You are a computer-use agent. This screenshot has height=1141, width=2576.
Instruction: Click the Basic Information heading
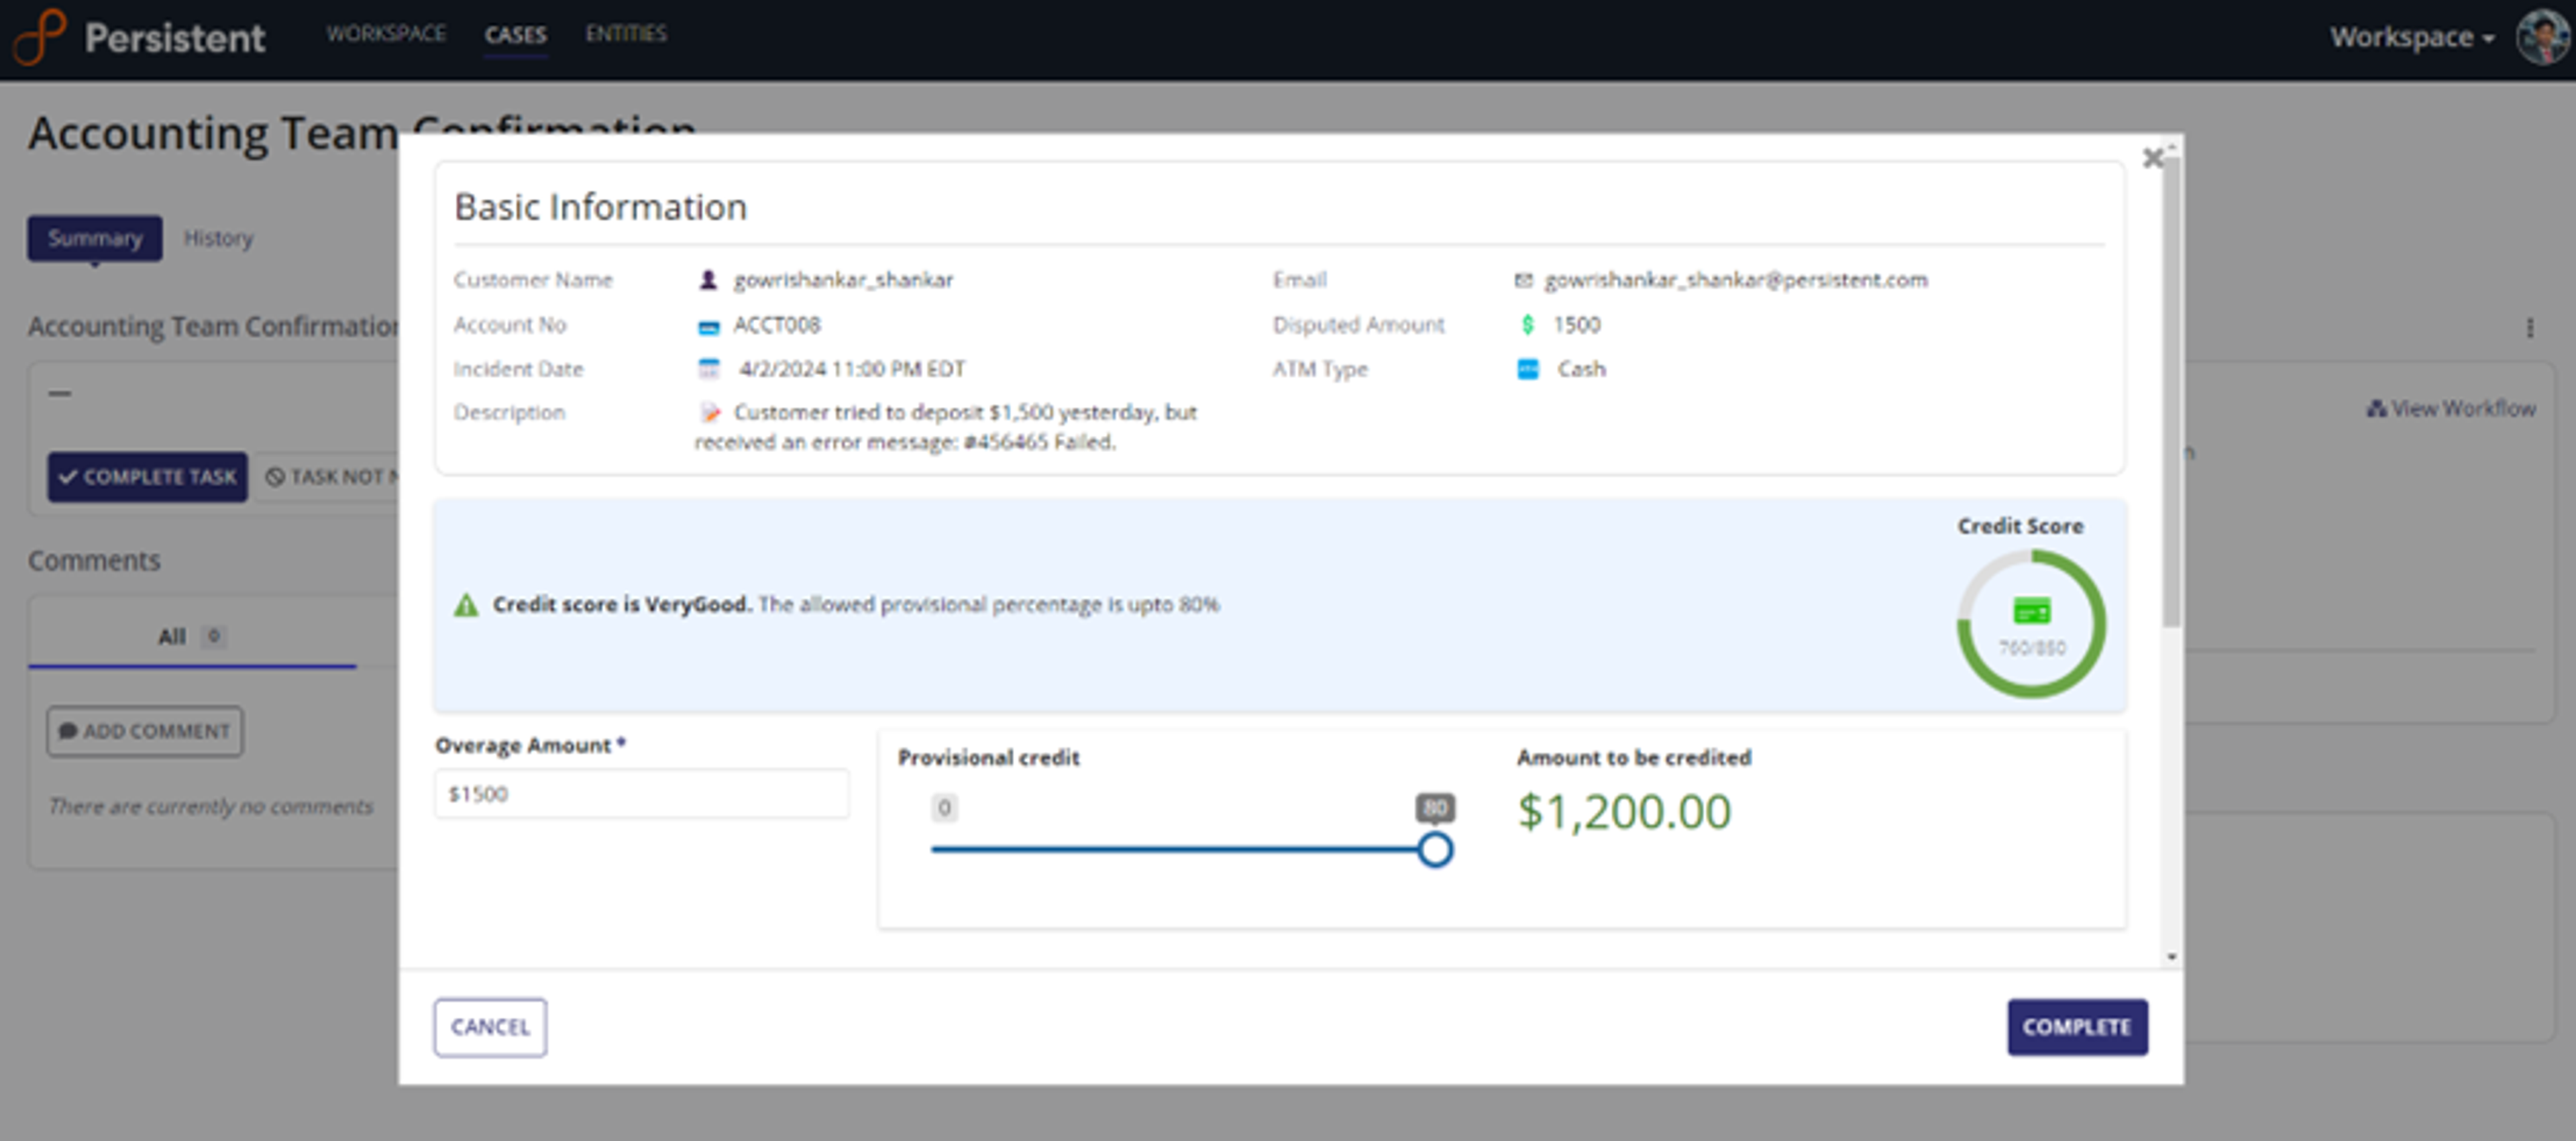[600, 207]
